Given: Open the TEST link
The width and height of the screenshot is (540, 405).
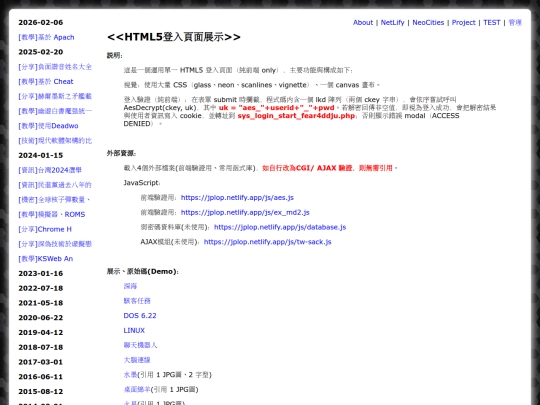Looking at the screenshot, I should (x=491, y=22).
